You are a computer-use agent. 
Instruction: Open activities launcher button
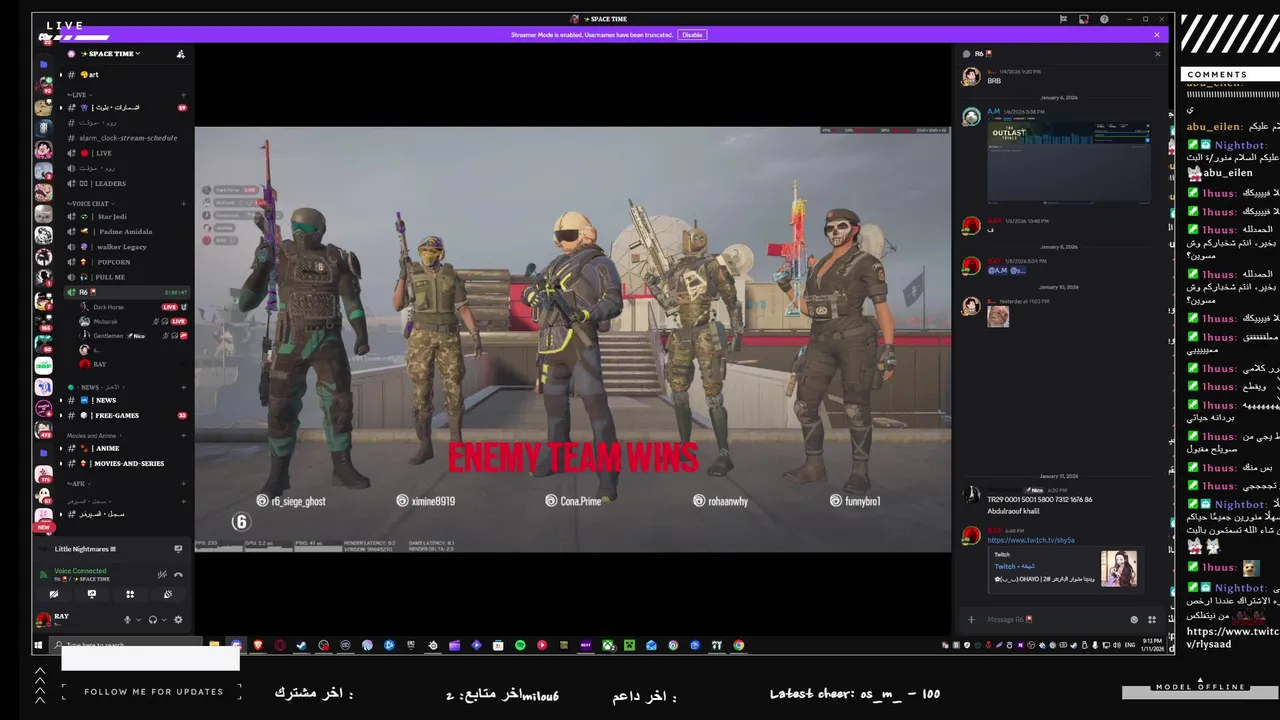130,594
